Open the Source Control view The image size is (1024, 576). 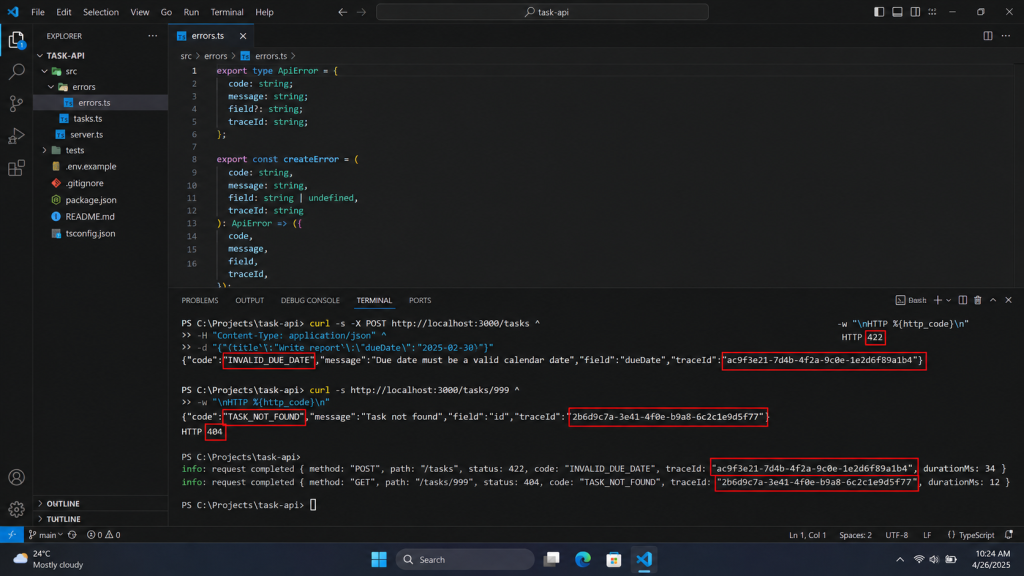click(16, 103)
